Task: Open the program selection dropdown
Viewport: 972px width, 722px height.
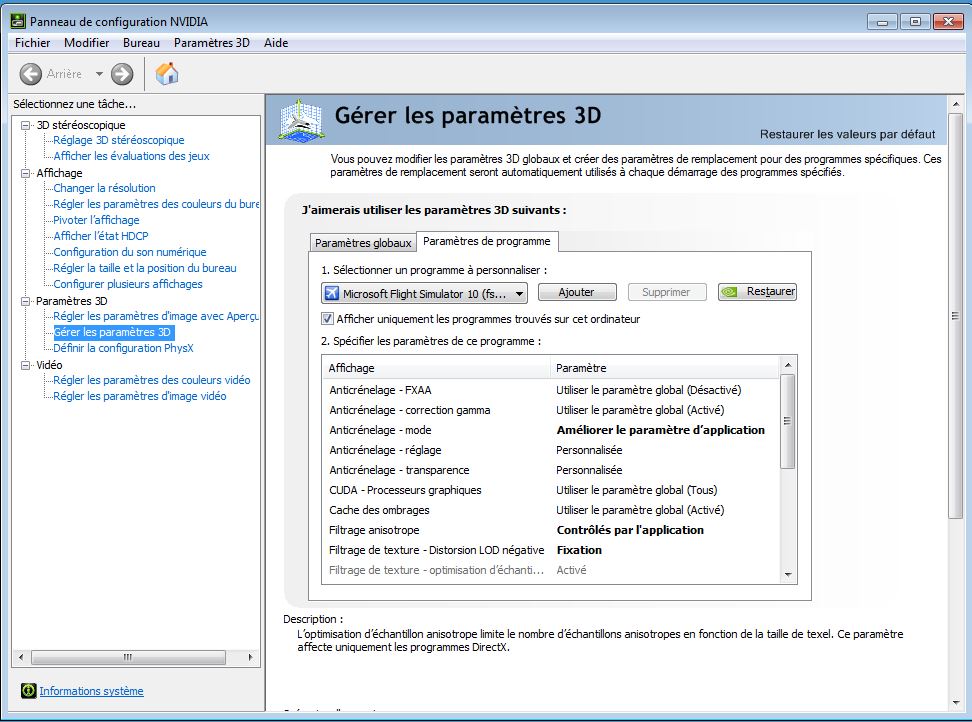Action: pyautogui.click(x=424, y=293)
